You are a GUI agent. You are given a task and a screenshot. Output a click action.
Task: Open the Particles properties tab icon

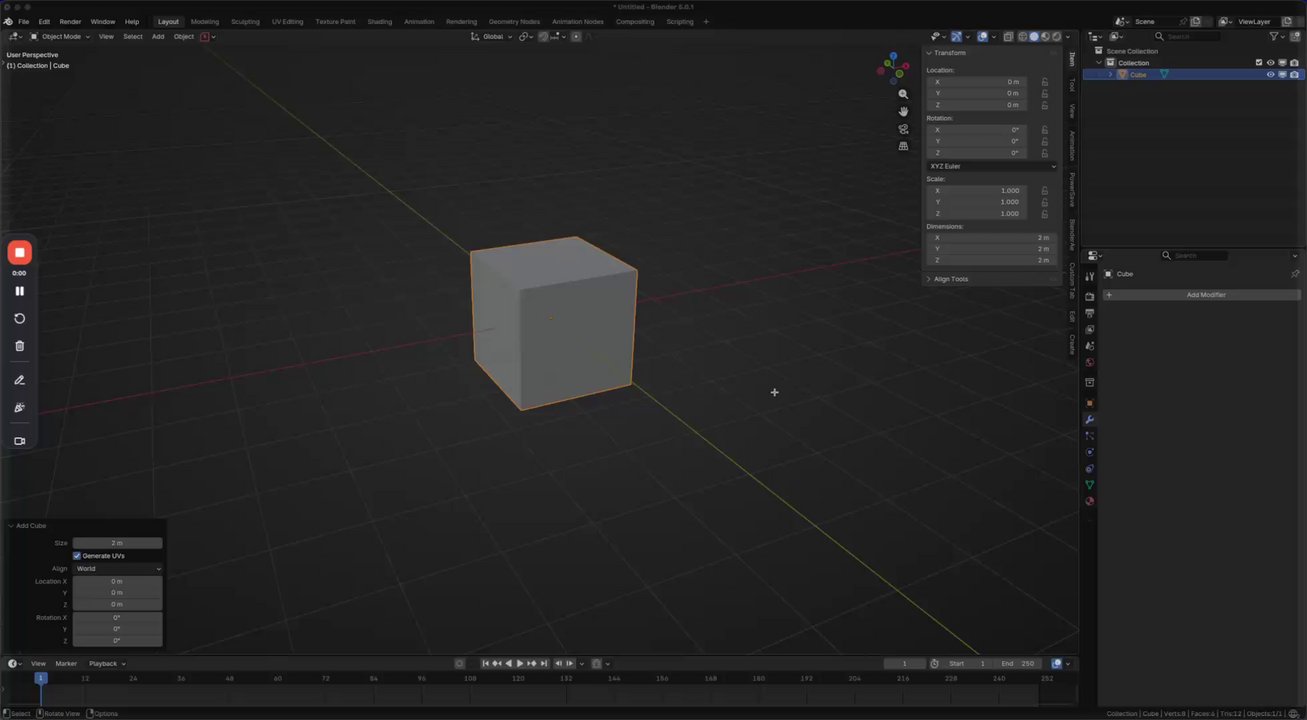point(1090,436)
